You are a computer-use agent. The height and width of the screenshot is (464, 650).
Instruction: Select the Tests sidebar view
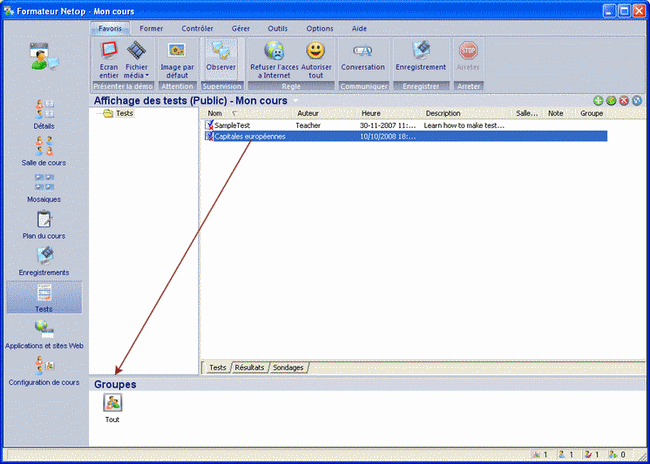click(44, 297)
